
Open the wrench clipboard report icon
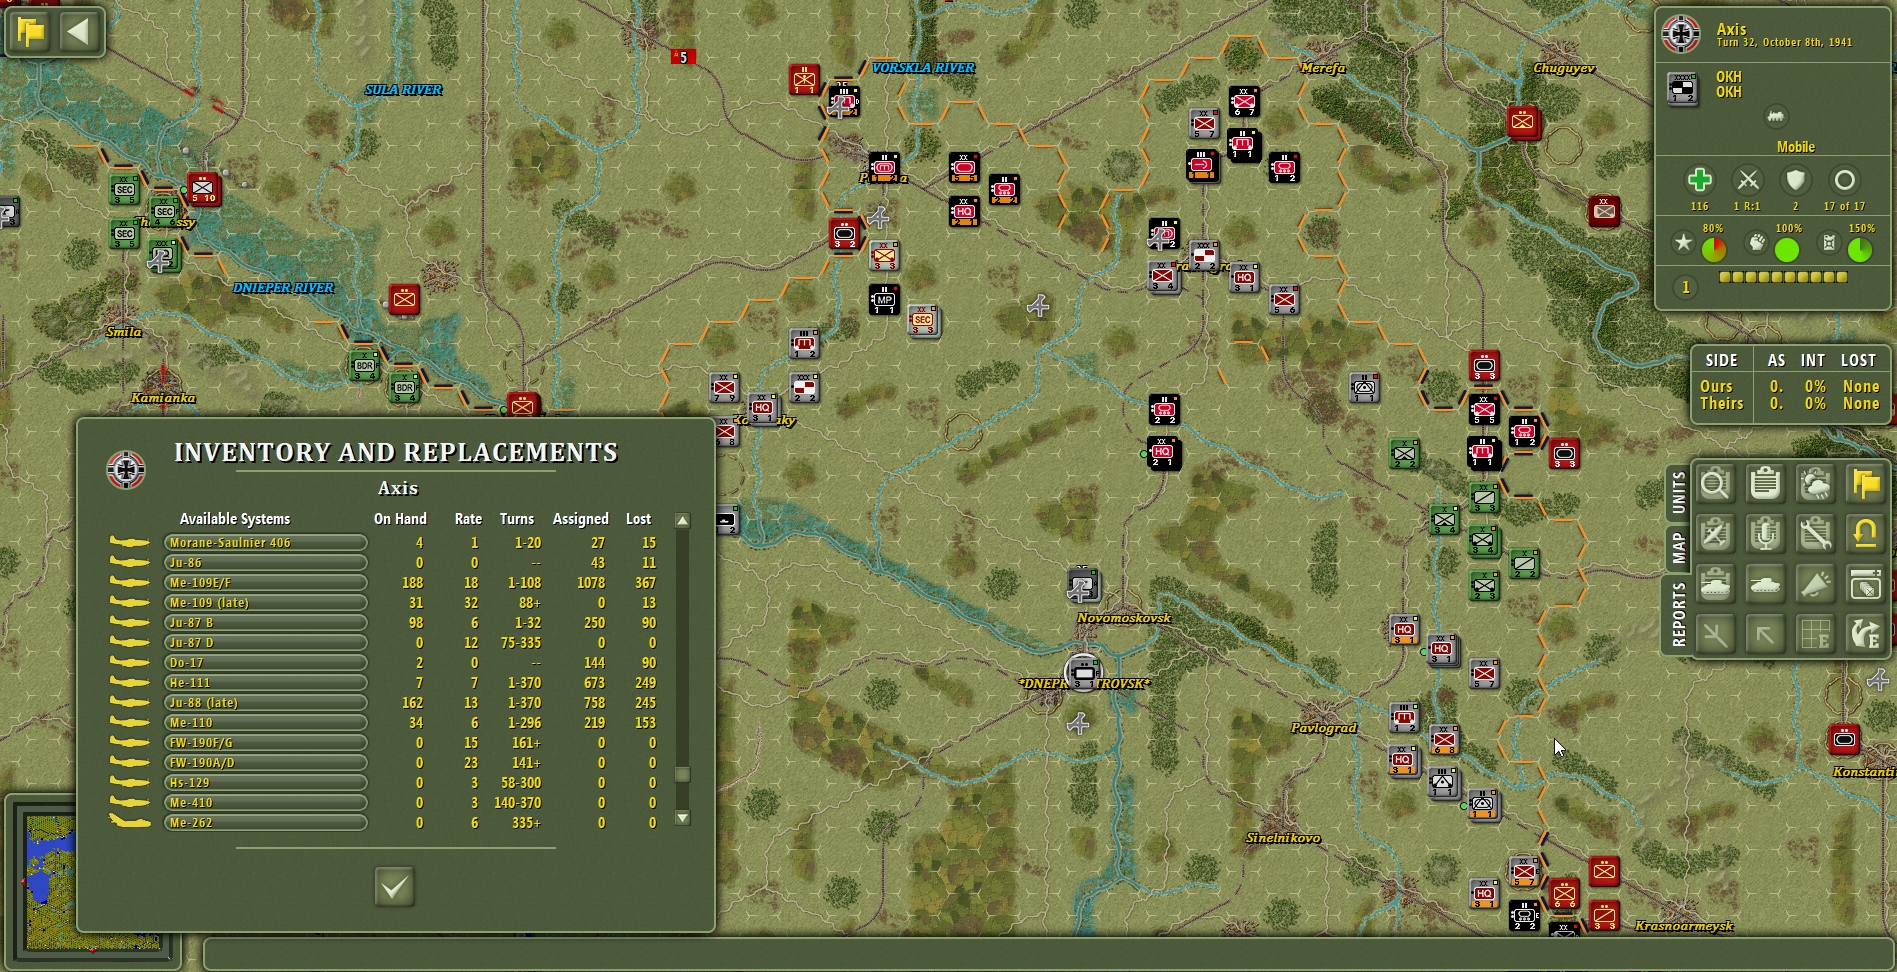pyautogui.click(x=1815, y=535)
